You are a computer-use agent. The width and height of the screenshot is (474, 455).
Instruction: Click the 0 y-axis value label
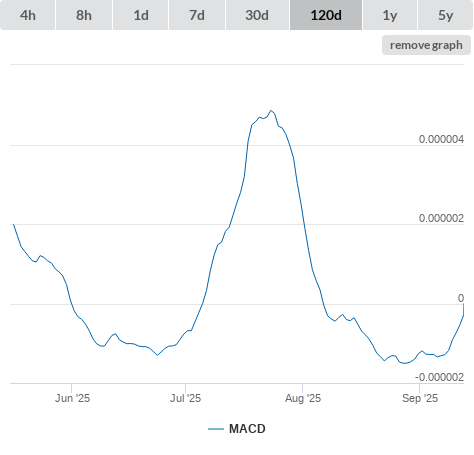tap(461, 298)
